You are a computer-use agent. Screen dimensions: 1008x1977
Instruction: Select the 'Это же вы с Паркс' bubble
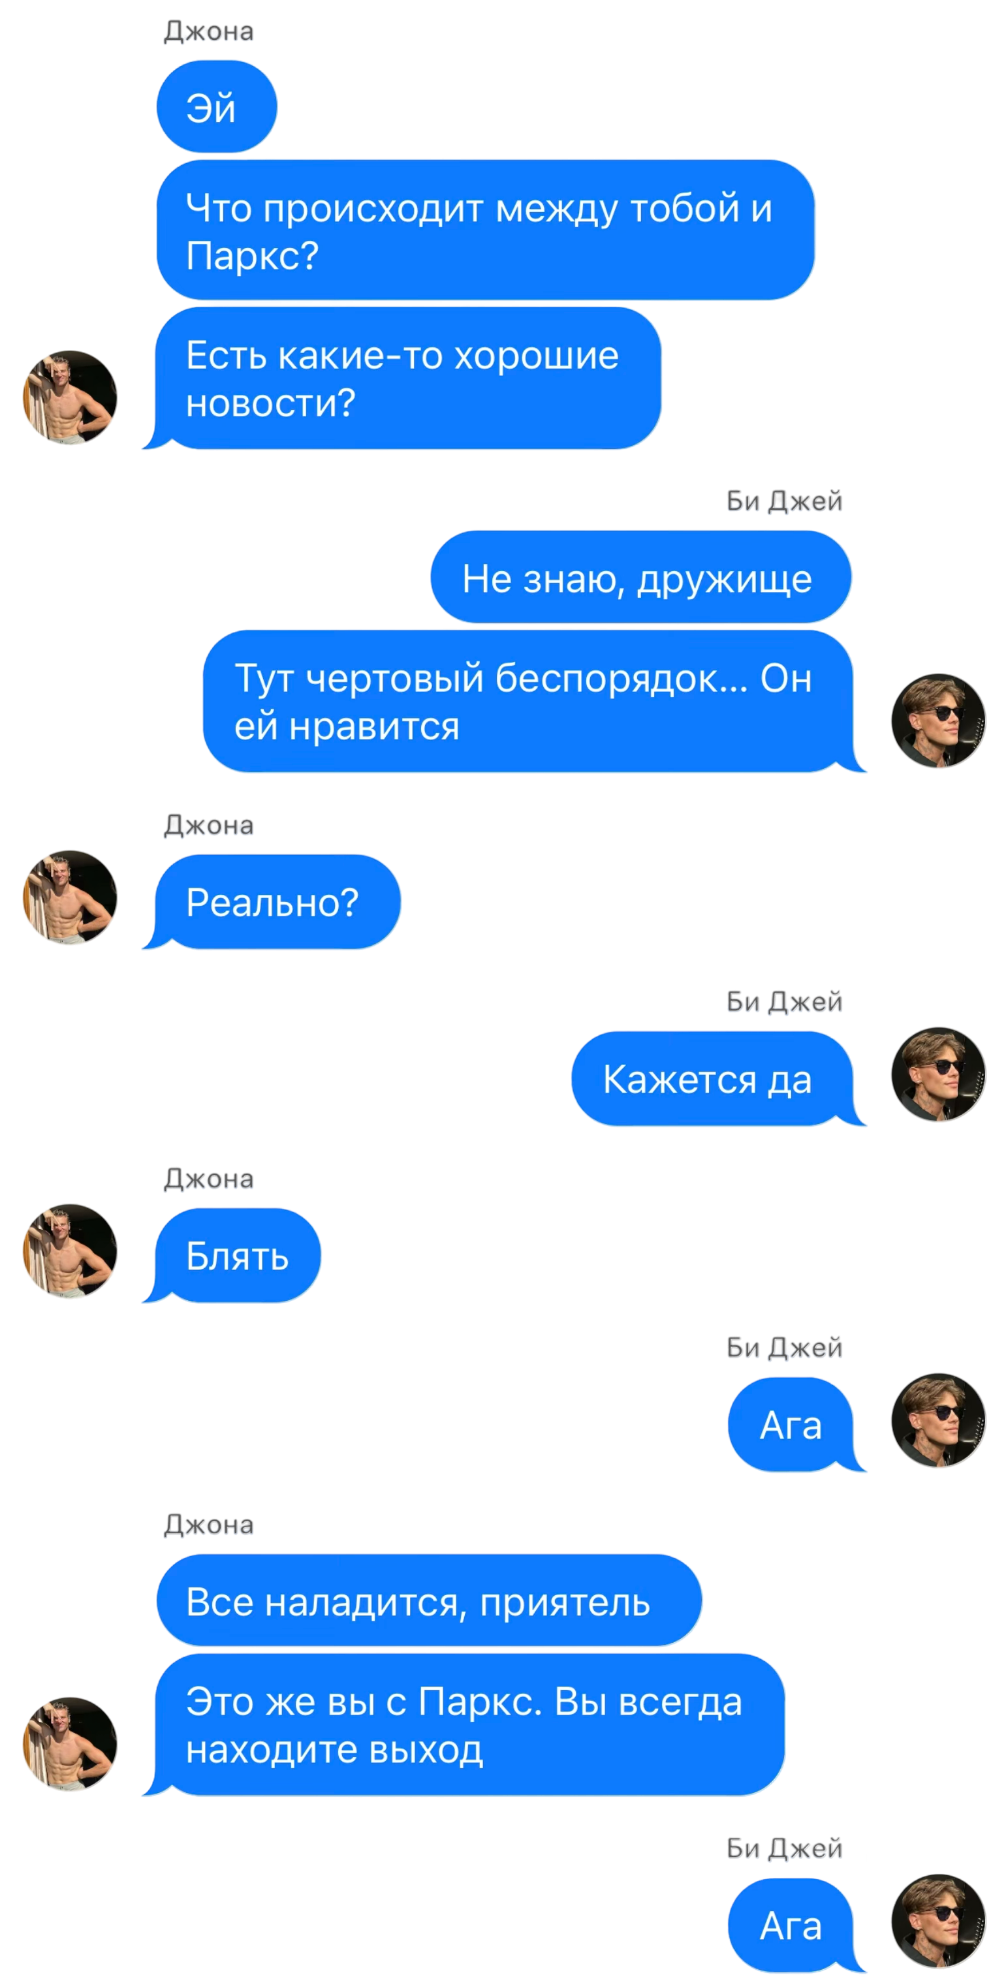coord(464,1725)
